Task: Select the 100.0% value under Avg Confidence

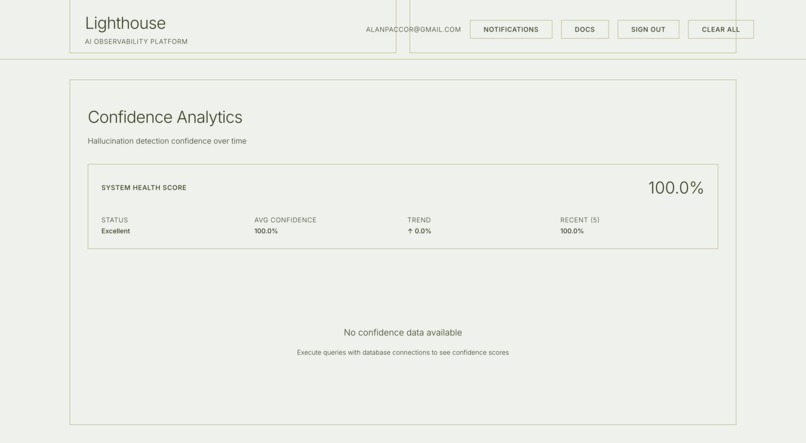Action: [x=266, y=231]
